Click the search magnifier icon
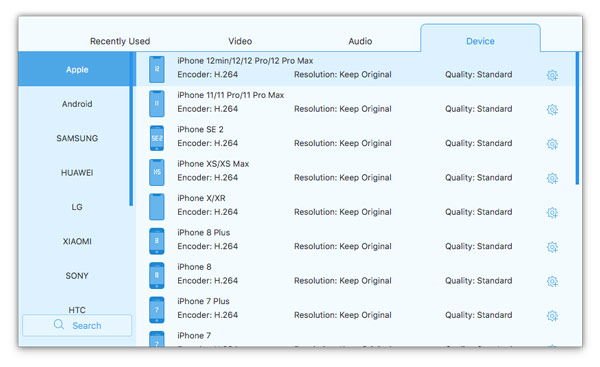600x367 pixels. 59,325
